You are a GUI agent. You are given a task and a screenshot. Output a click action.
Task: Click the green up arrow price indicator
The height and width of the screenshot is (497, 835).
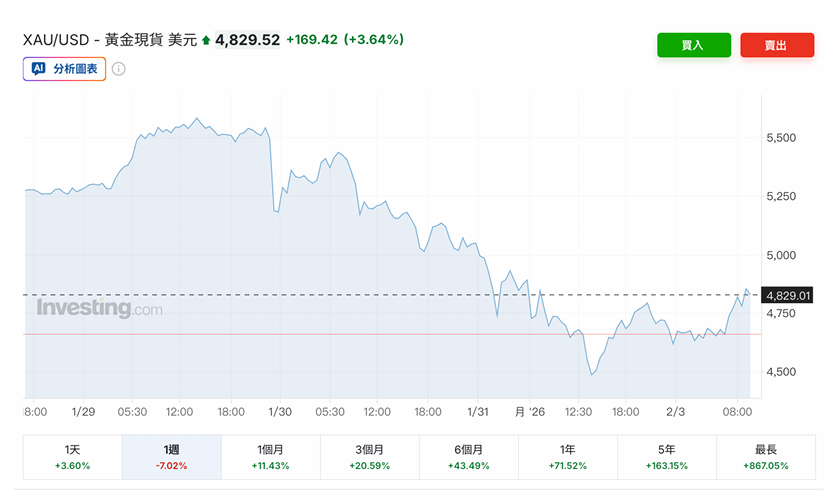[x=206, y=40]
